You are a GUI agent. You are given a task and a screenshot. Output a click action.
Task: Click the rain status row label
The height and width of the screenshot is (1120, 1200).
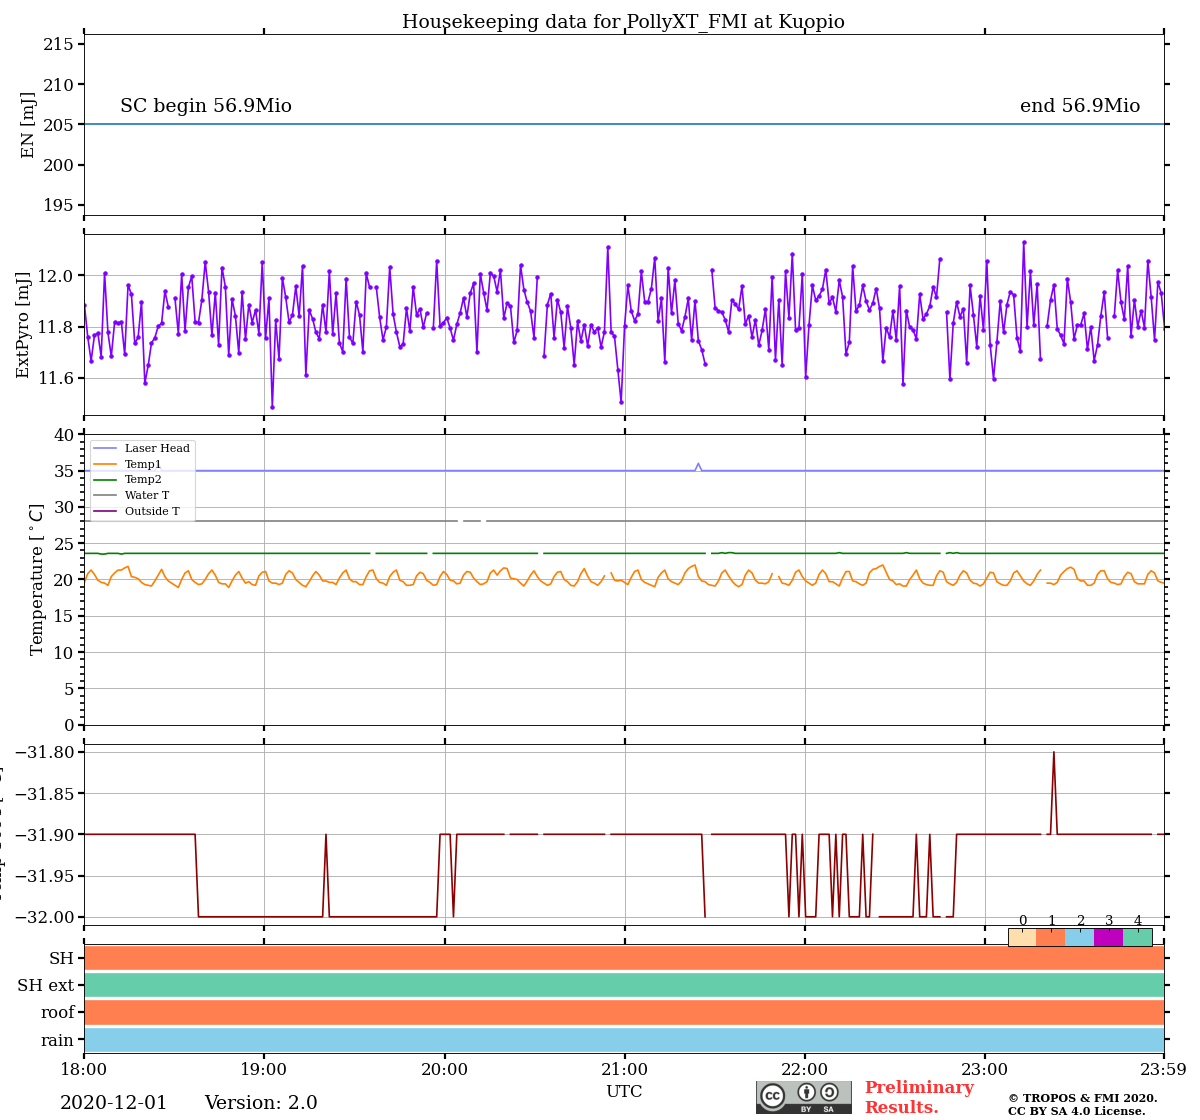coord(58,1040)
